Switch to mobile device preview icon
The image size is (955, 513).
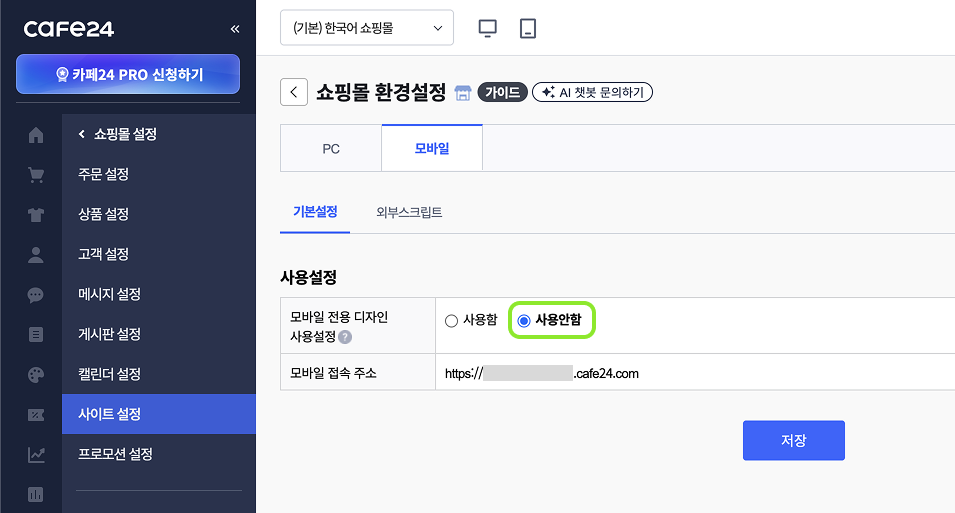click(x=527, y=28)
